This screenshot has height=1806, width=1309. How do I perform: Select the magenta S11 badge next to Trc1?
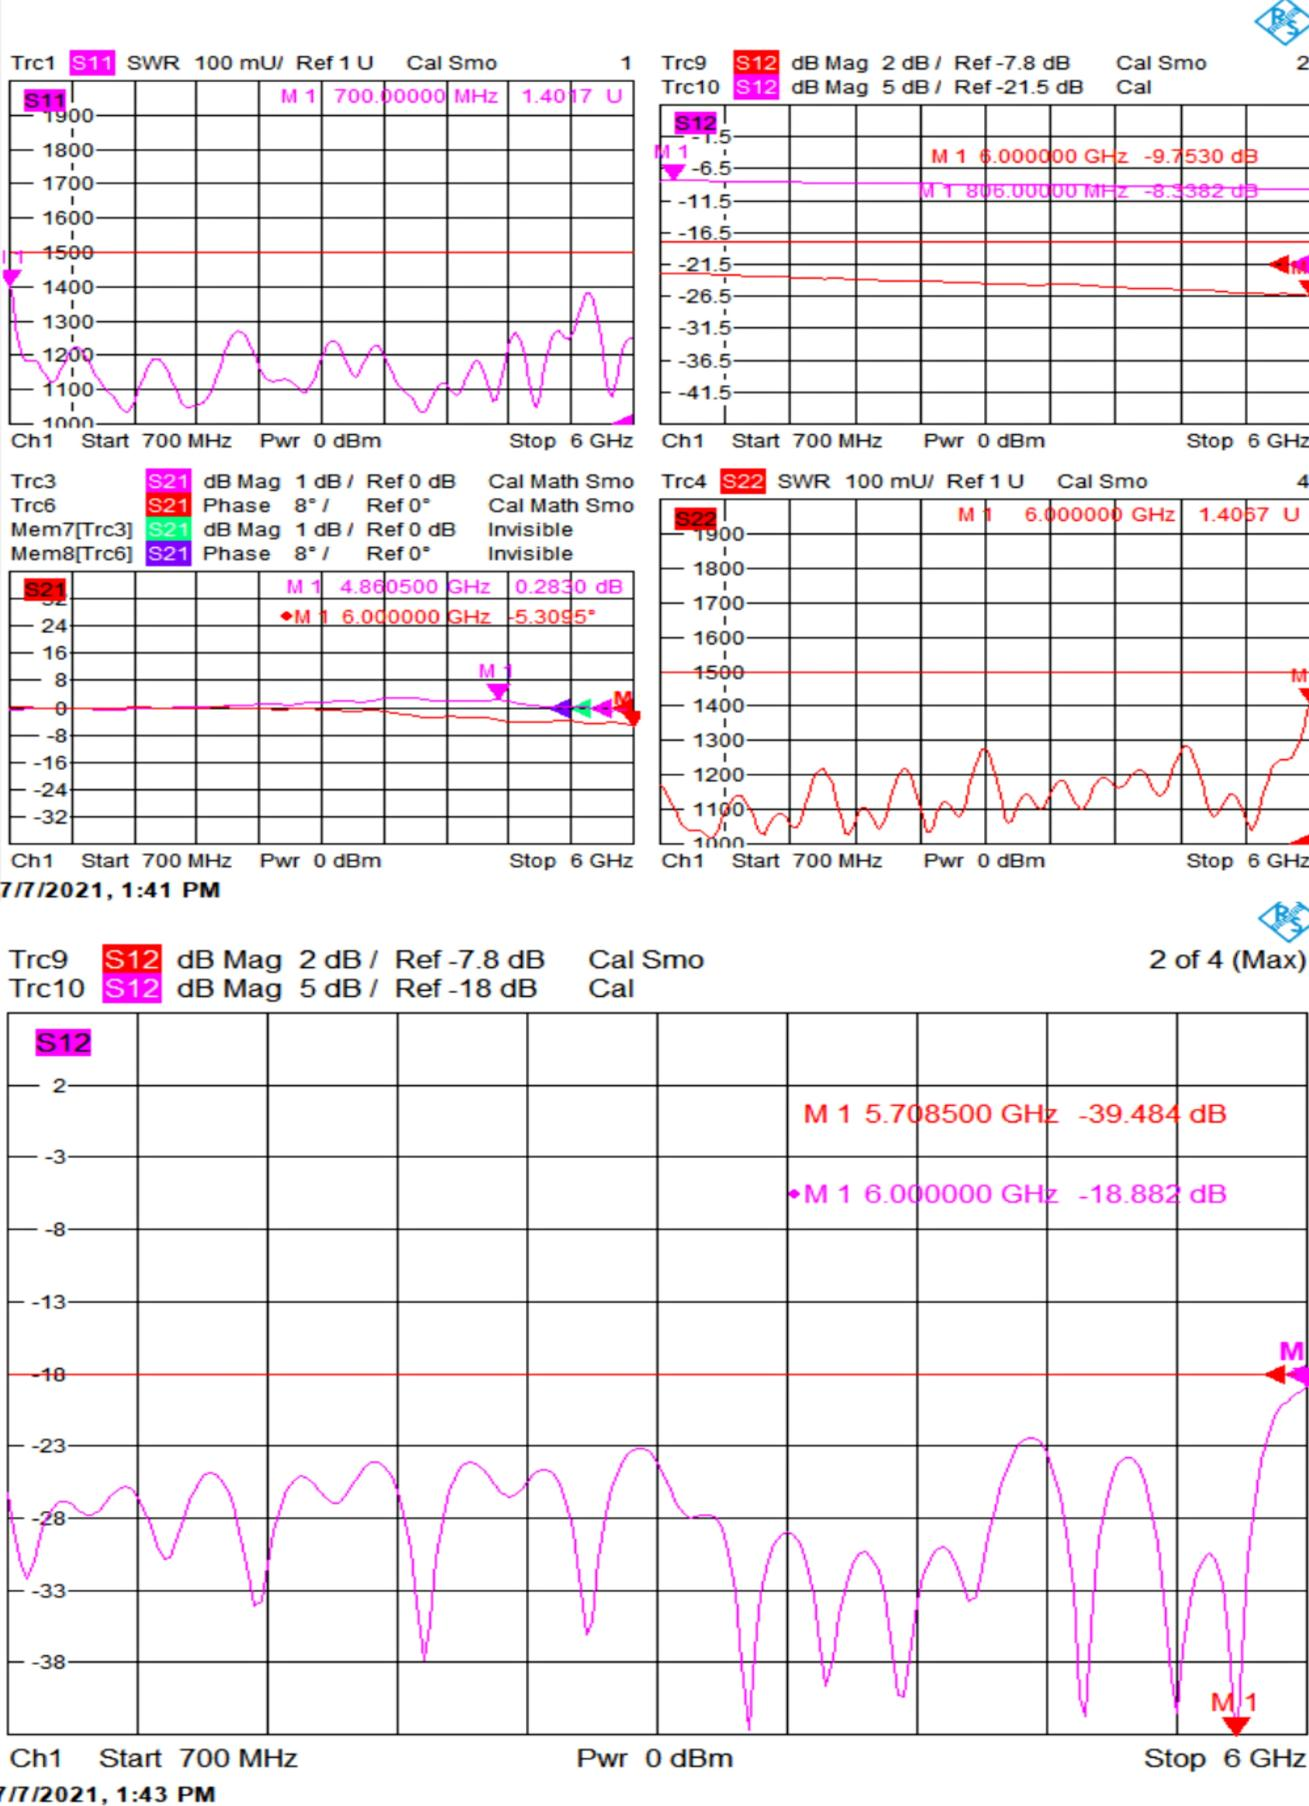coord(91,63)
